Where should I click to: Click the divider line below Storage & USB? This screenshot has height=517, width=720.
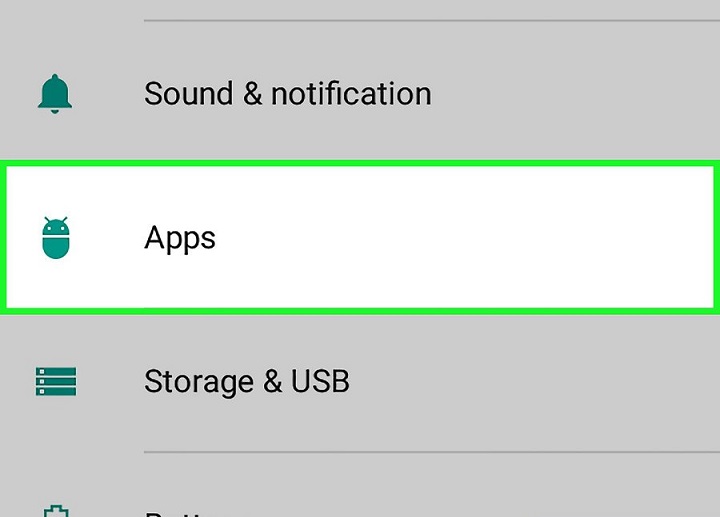[x=432, y=452]
